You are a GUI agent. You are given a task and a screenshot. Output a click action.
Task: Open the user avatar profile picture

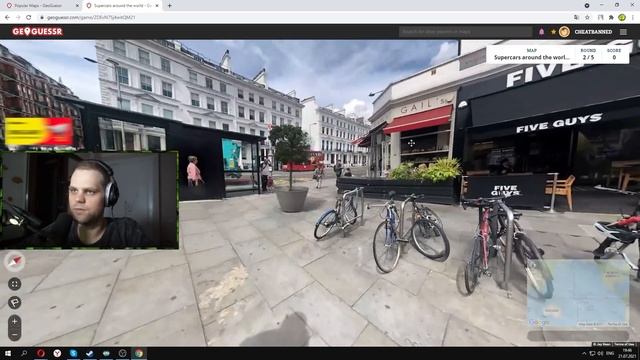click(x=564, y=31)
